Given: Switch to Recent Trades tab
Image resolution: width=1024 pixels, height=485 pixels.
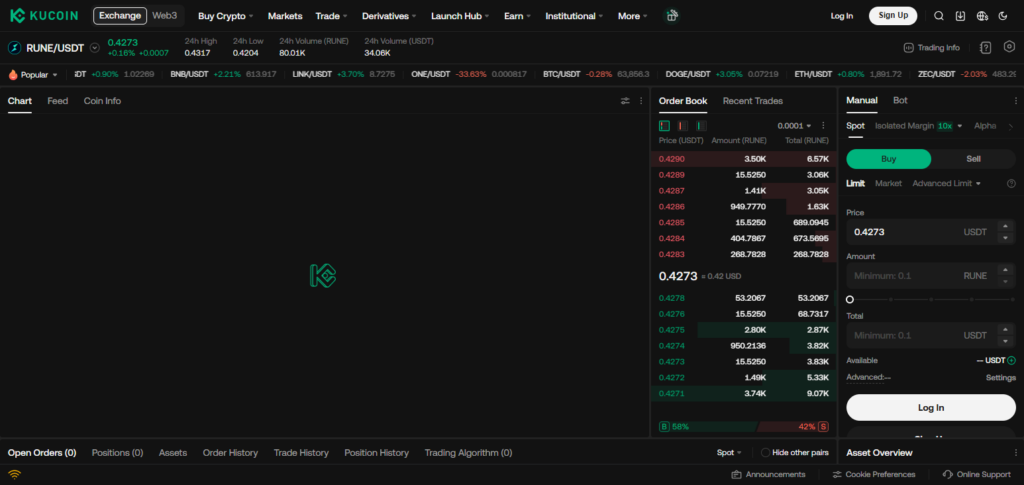Looking at the screenshot, I should [752, 101].
